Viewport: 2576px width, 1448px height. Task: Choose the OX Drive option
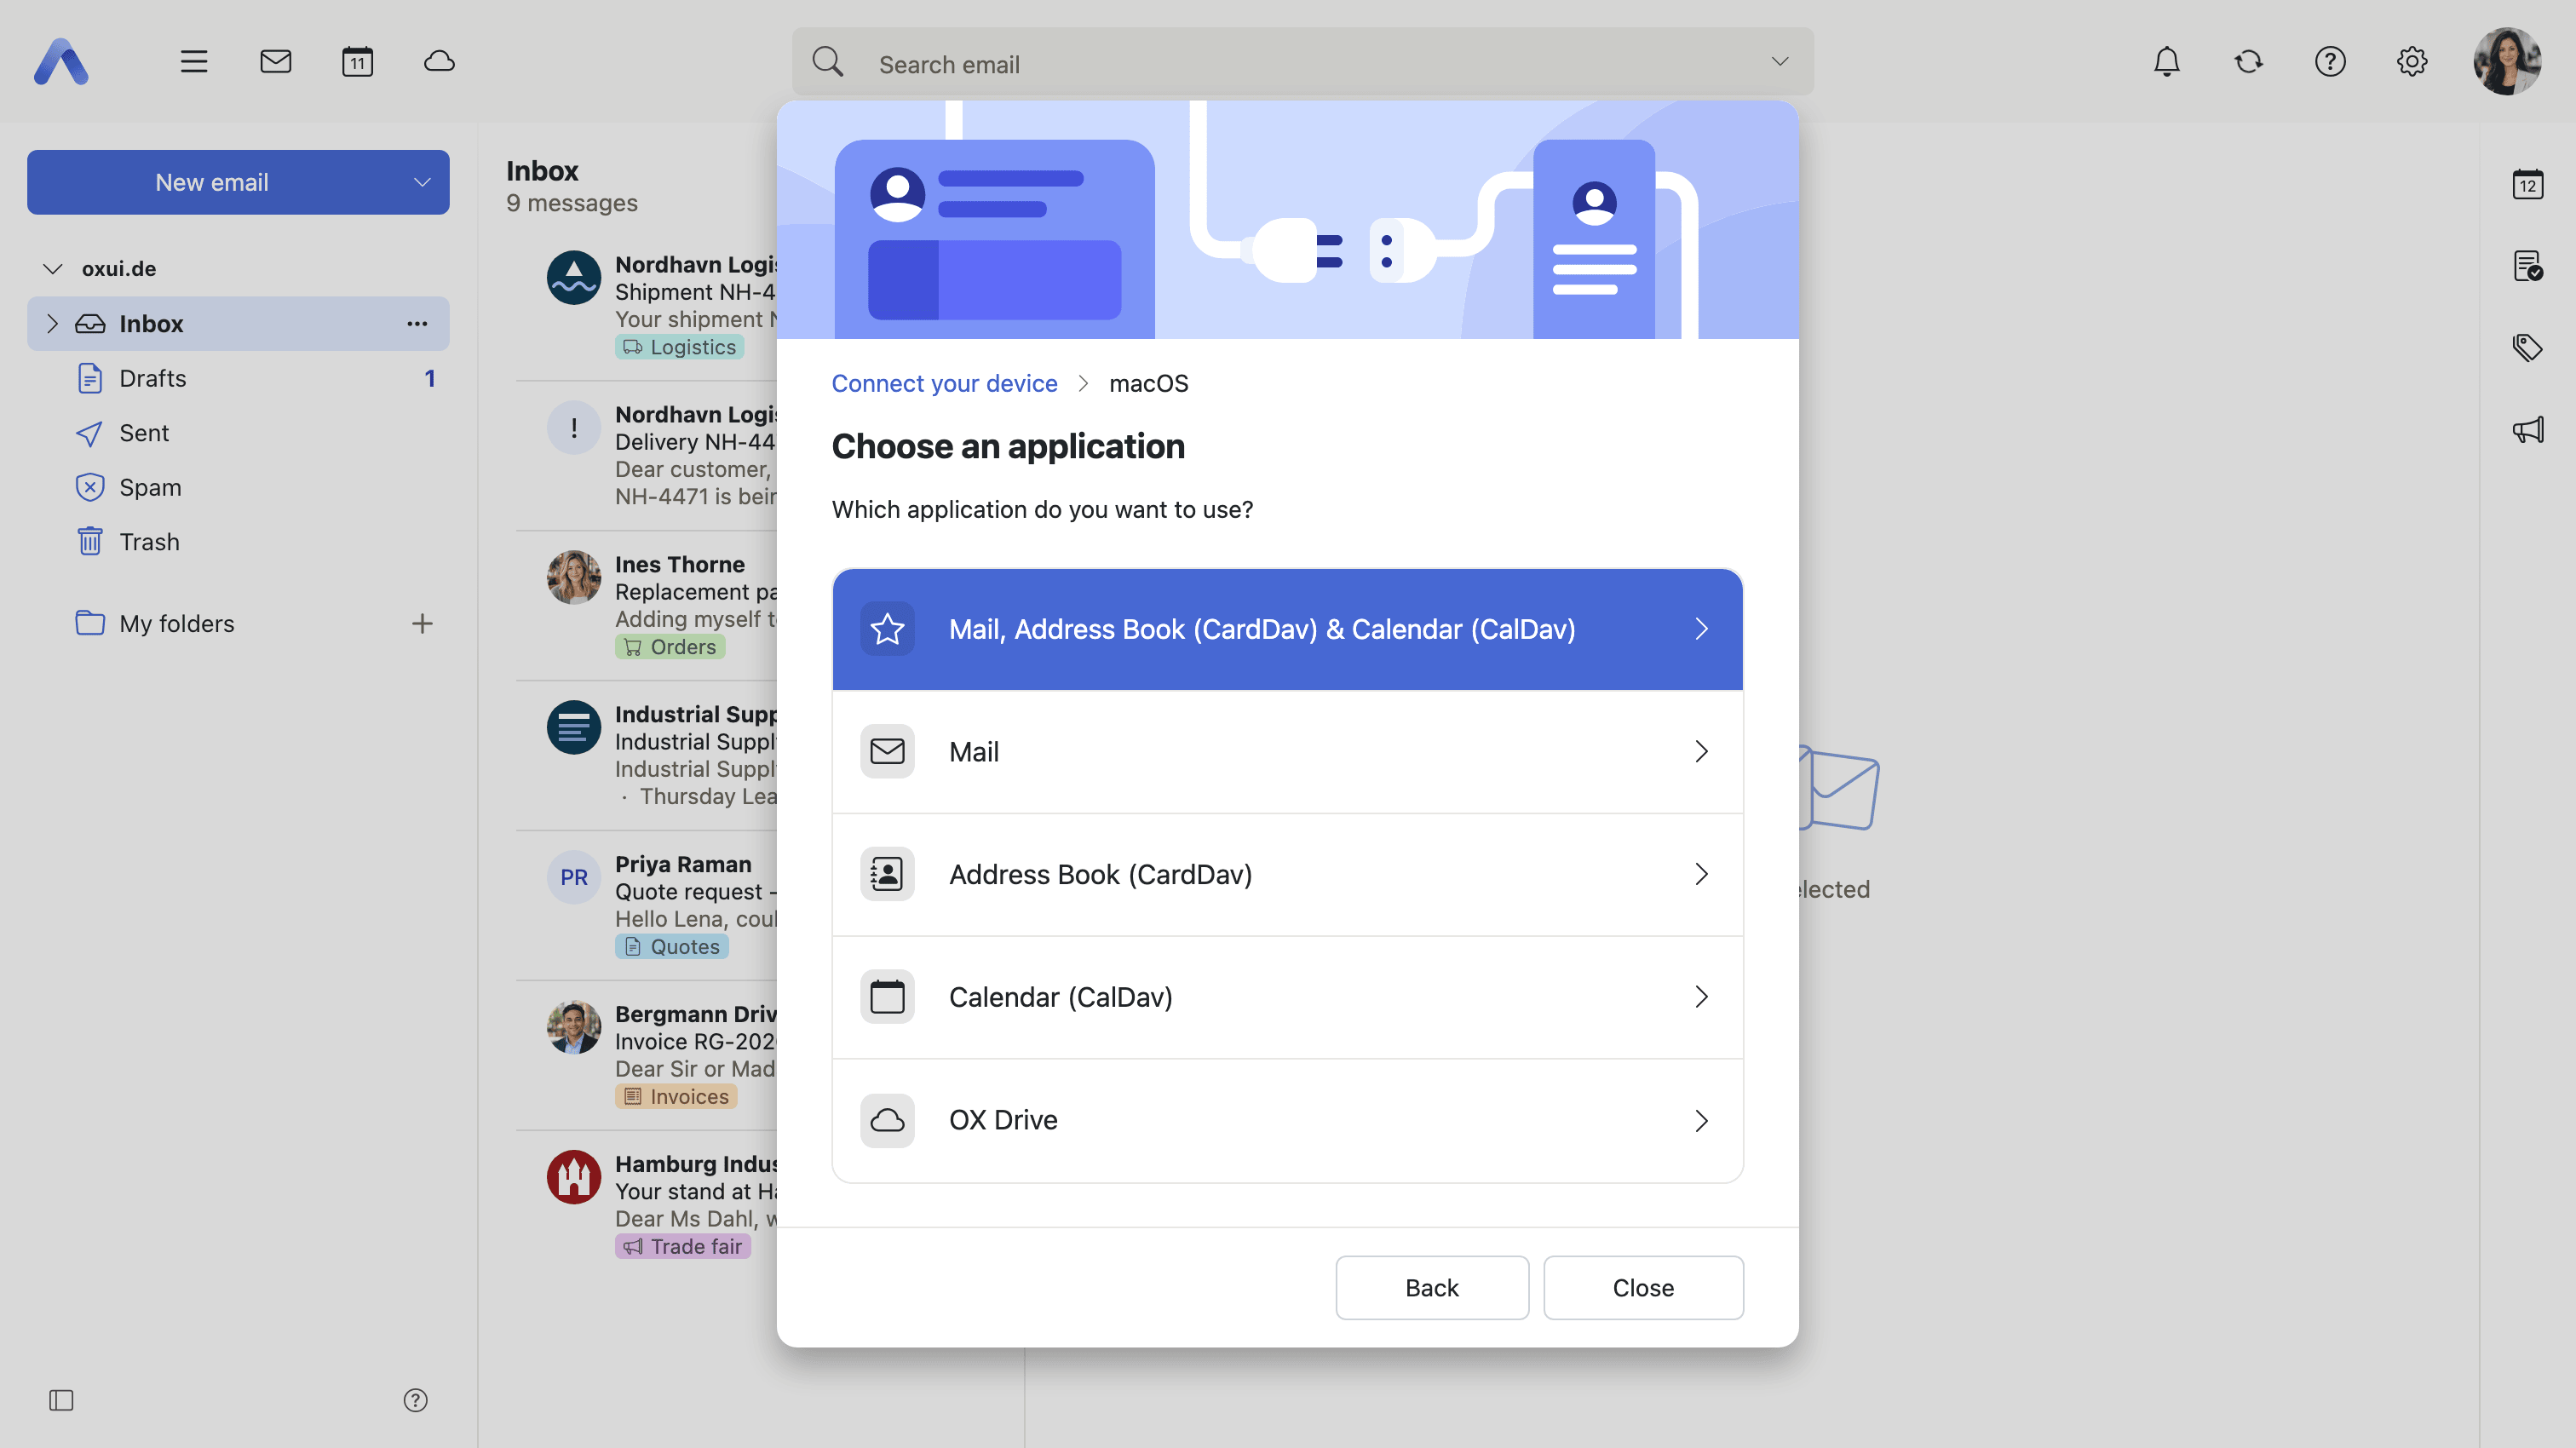pos(1287,1120)
